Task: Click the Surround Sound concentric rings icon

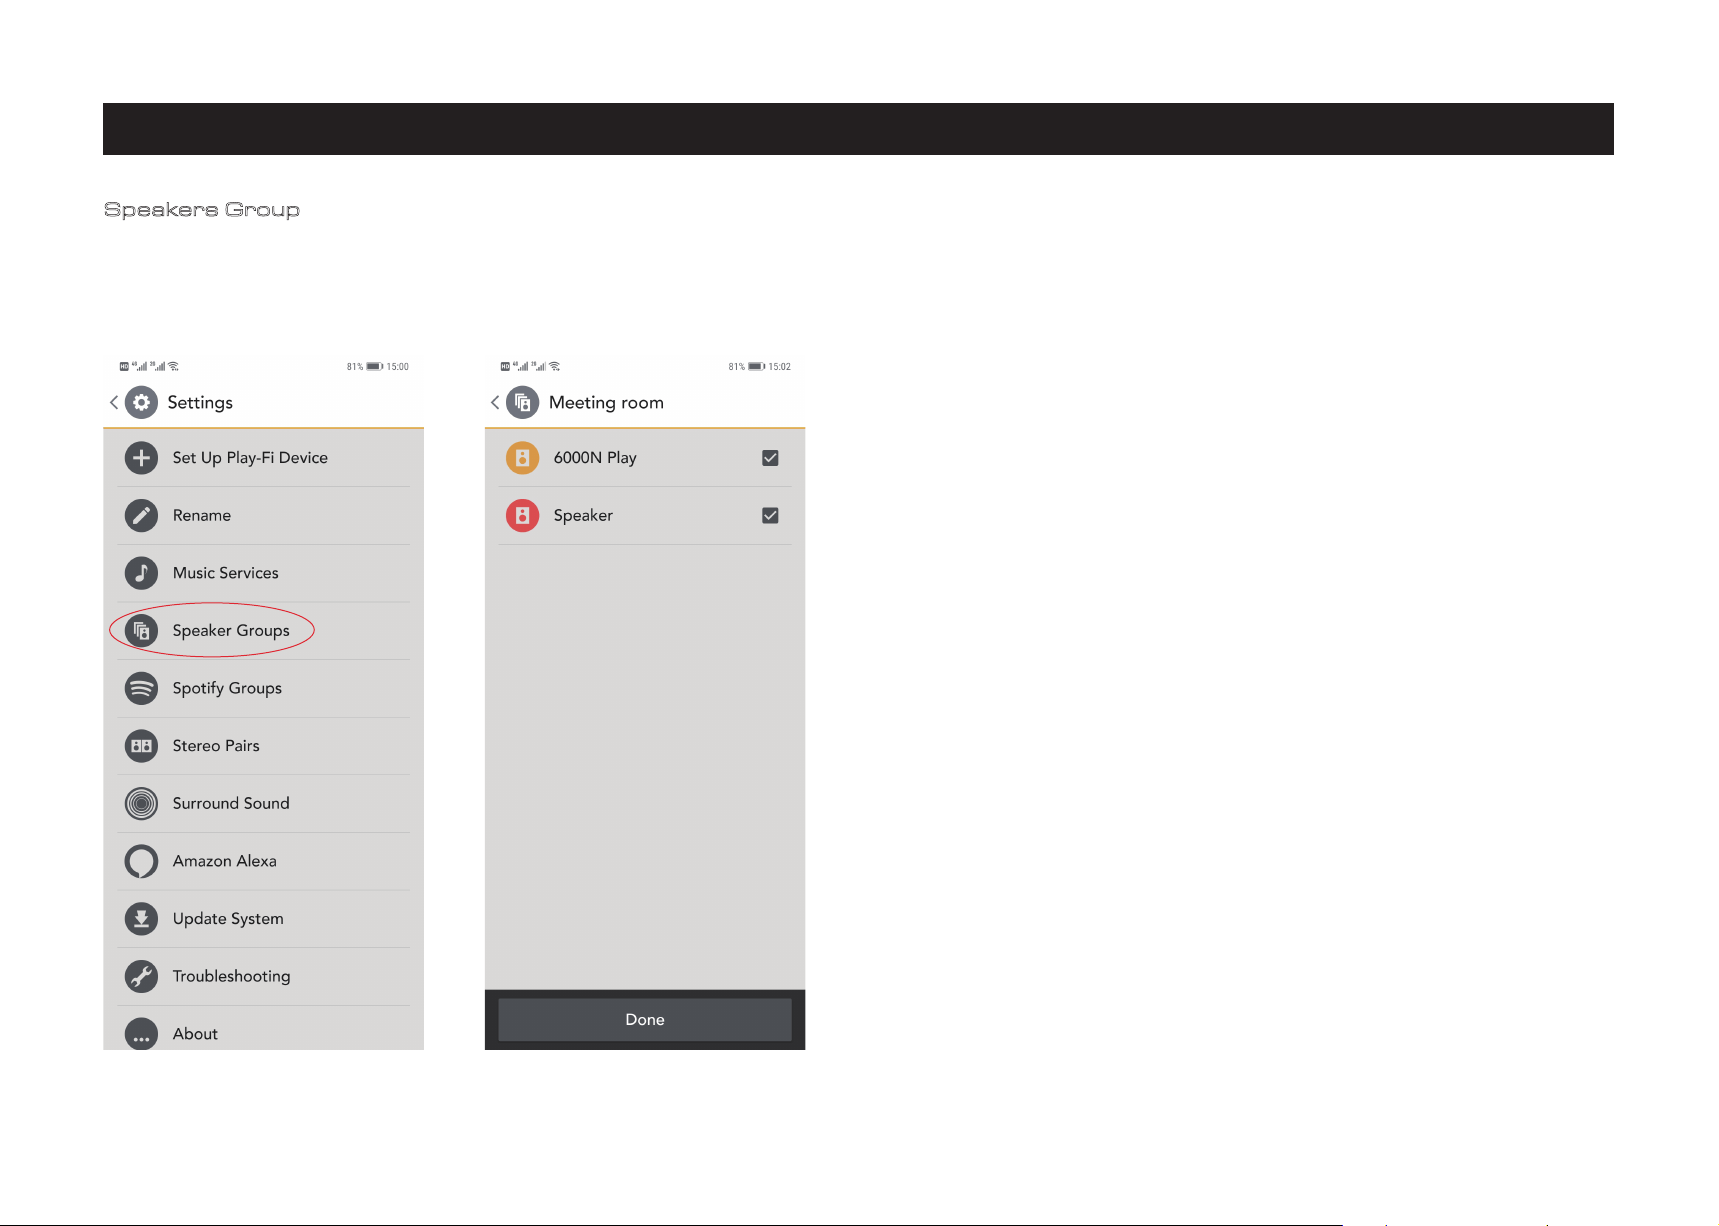Action: pyautogui.click(x=141, y=804)
